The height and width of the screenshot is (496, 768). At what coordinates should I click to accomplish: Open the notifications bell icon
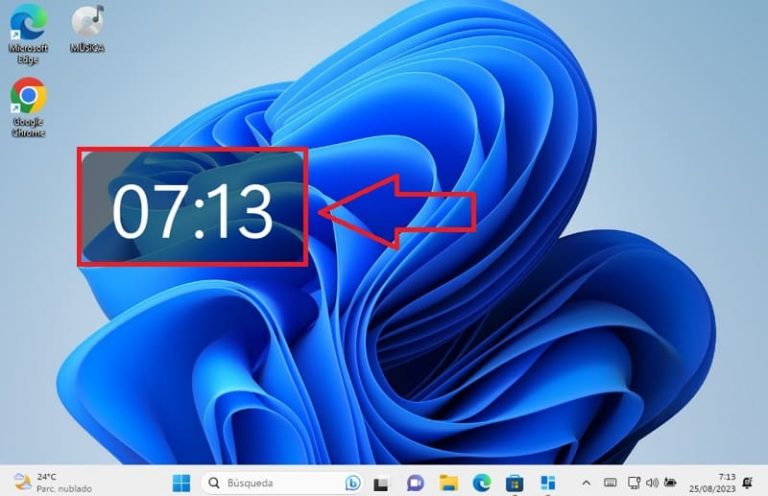[x=747, y=483]
